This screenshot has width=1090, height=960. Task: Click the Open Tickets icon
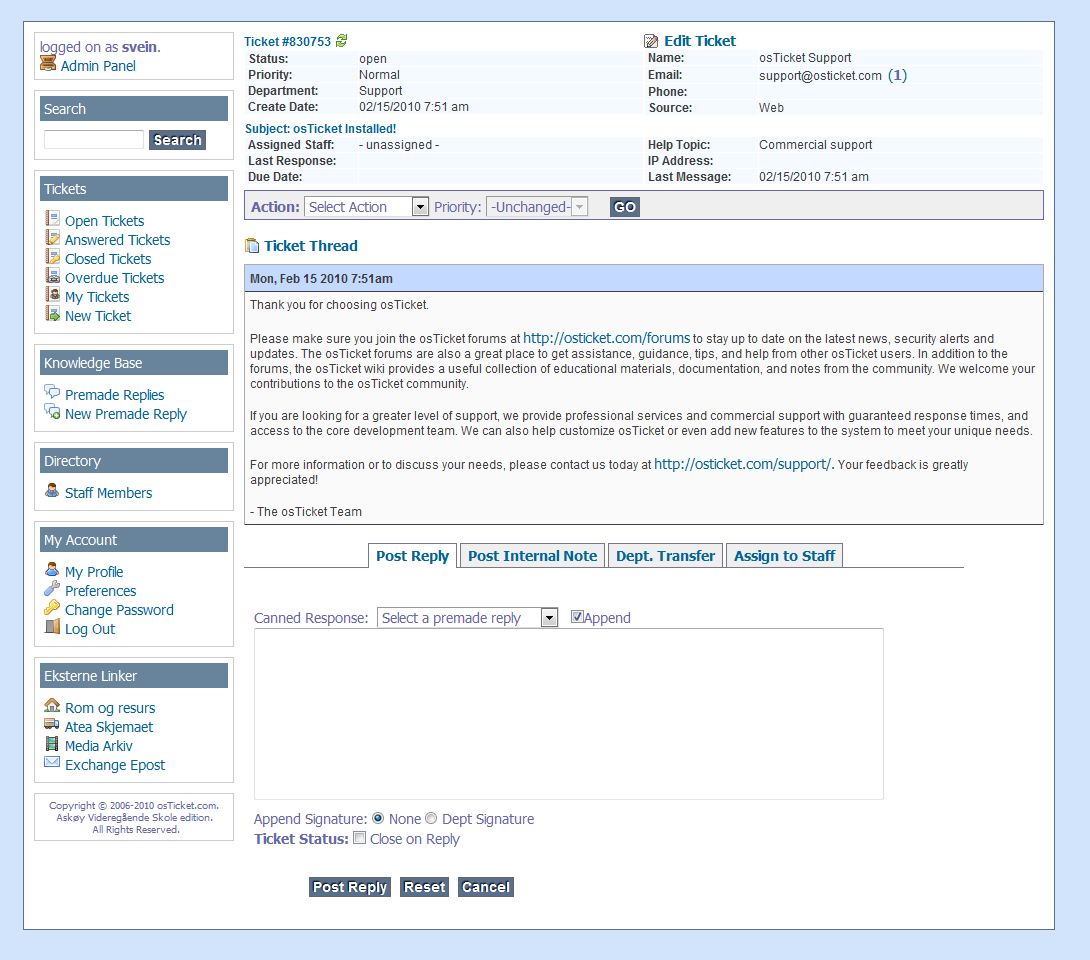click(x=52, y=218)
